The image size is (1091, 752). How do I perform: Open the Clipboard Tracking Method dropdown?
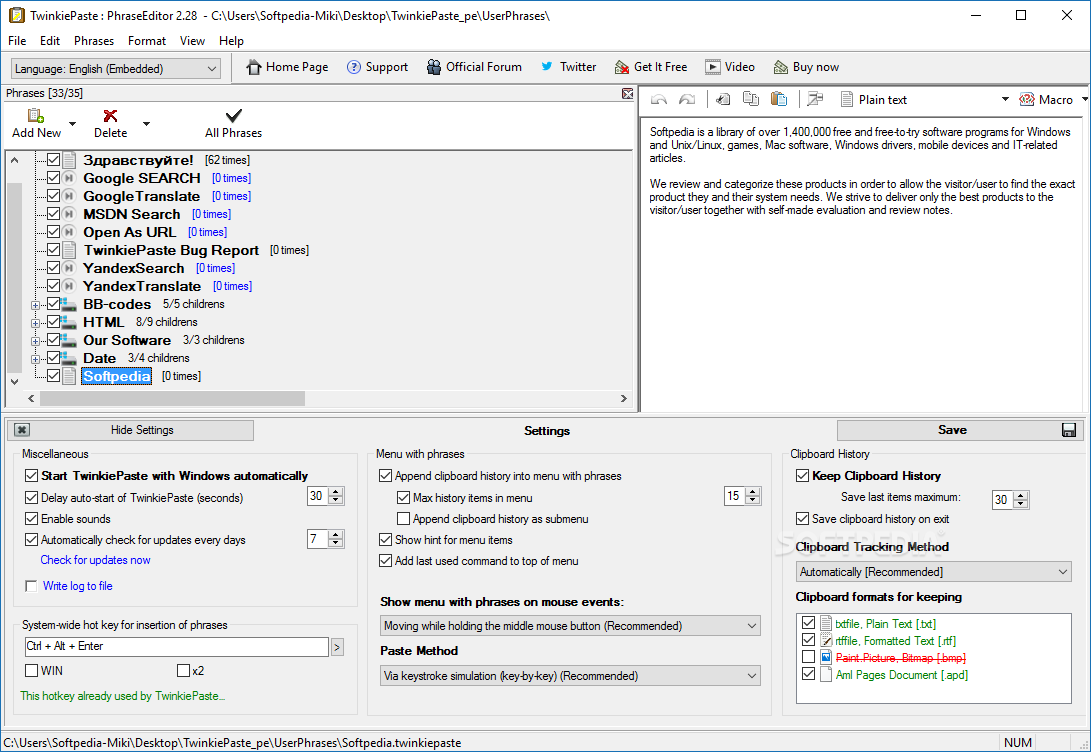coord(933,572)
